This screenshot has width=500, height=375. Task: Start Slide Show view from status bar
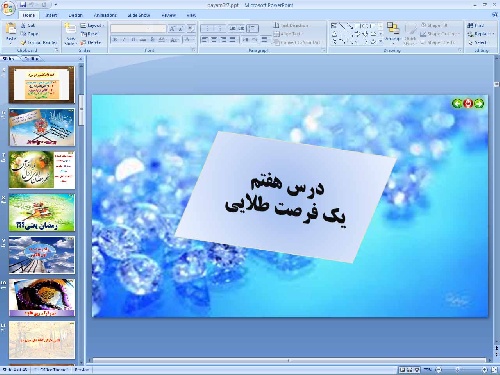tap(417, 370)
